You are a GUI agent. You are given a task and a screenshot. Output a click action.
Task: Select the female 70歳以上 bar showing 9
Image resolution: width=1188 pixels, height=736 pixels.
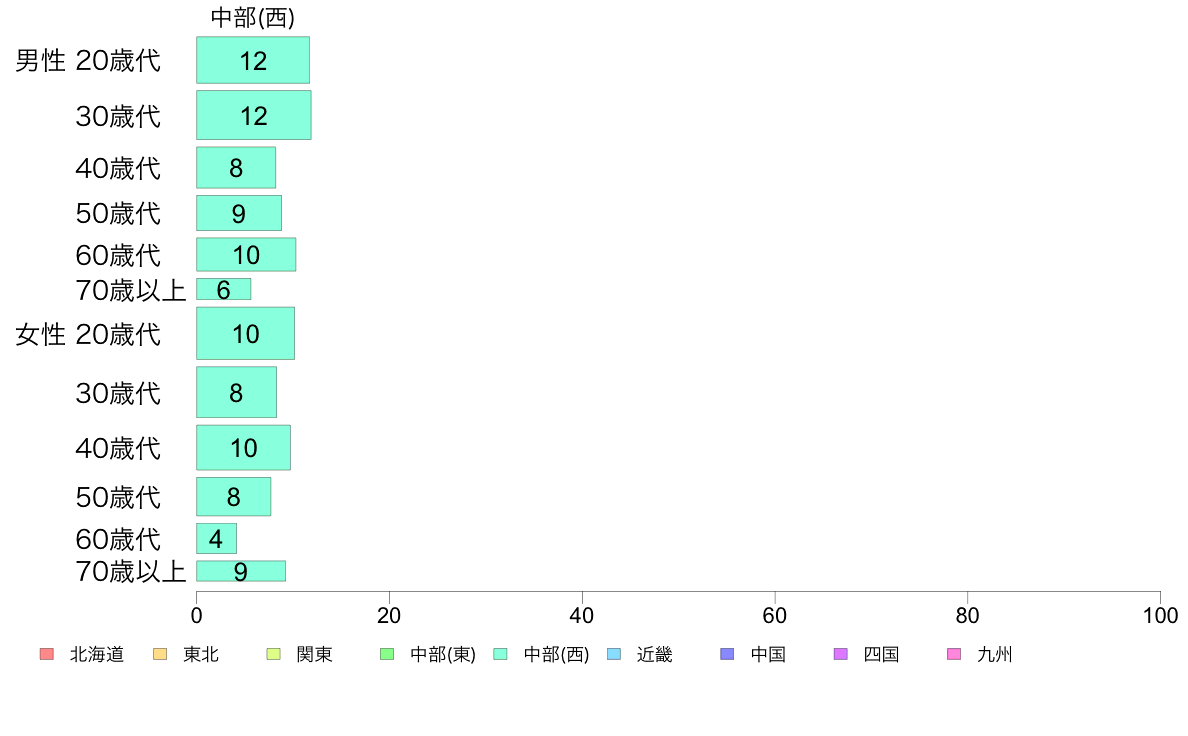[x=241, y=572]
